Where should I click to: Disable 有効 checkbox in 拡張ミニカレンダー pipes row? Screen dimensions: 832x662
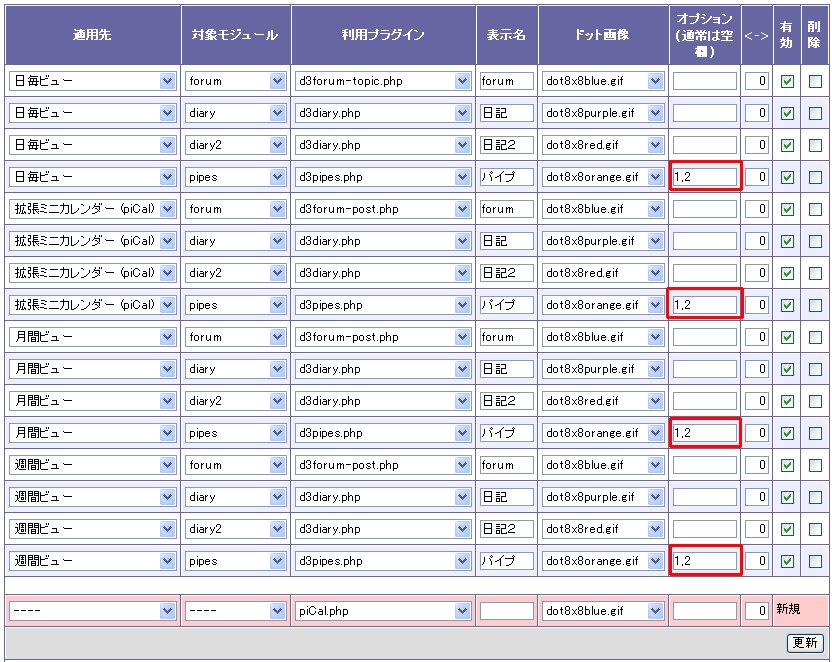pos(787,305)
